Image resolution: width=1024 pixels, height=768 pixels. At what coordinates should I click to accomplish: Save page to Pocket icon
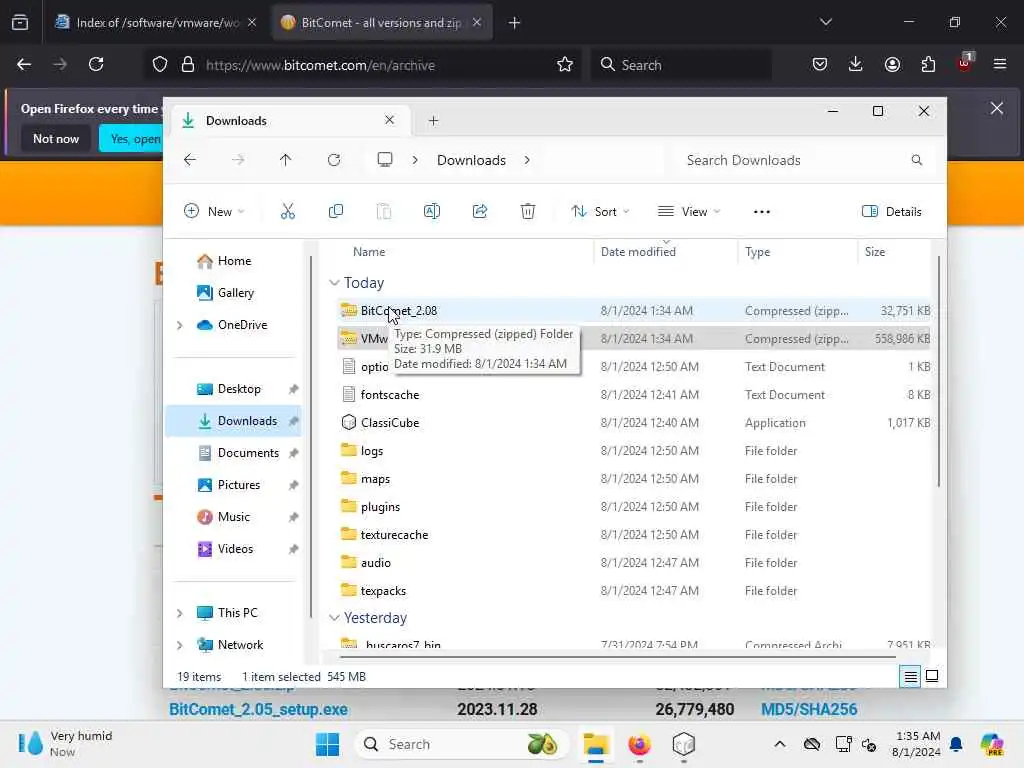820,64
